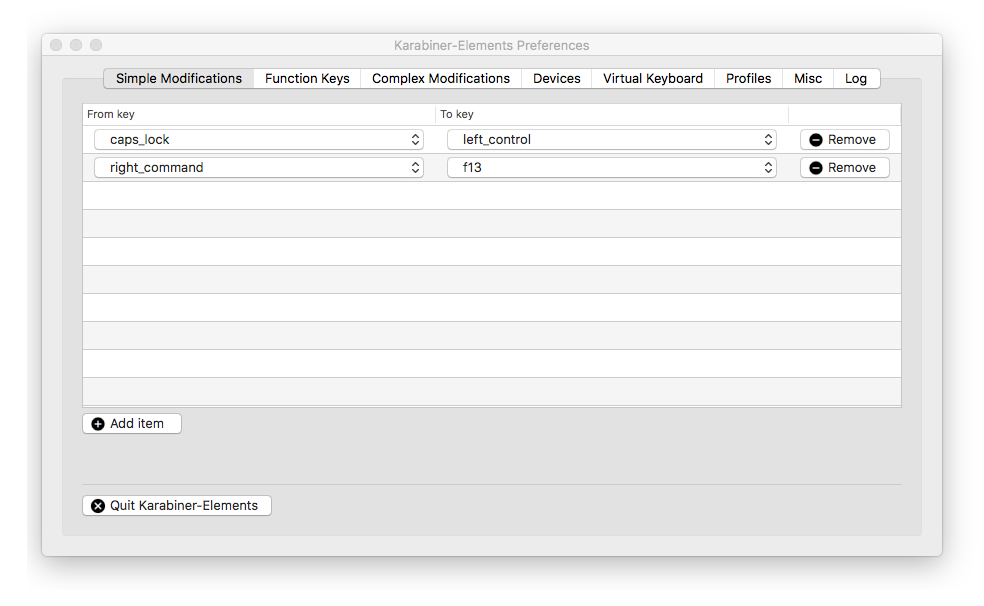
Task: Click the Add item button
Action: tap(132, 423)
